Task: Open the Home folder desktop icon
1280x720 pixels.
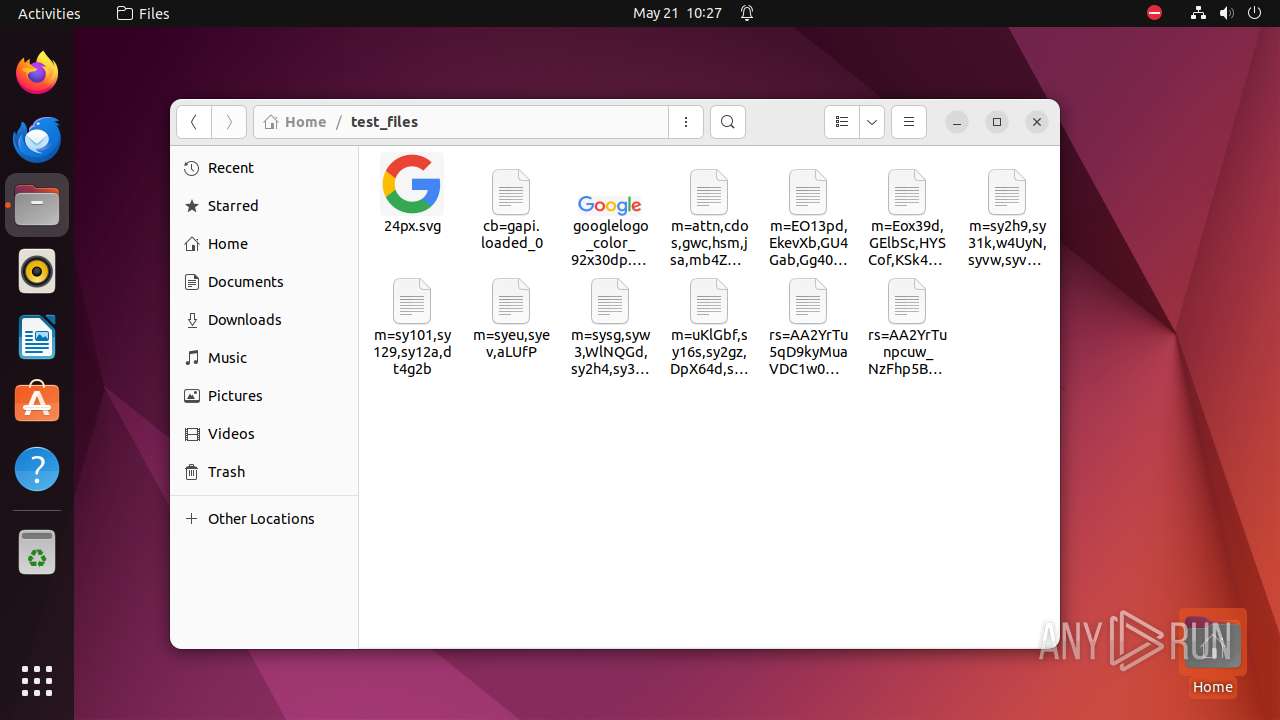Action: (1212, 653)
